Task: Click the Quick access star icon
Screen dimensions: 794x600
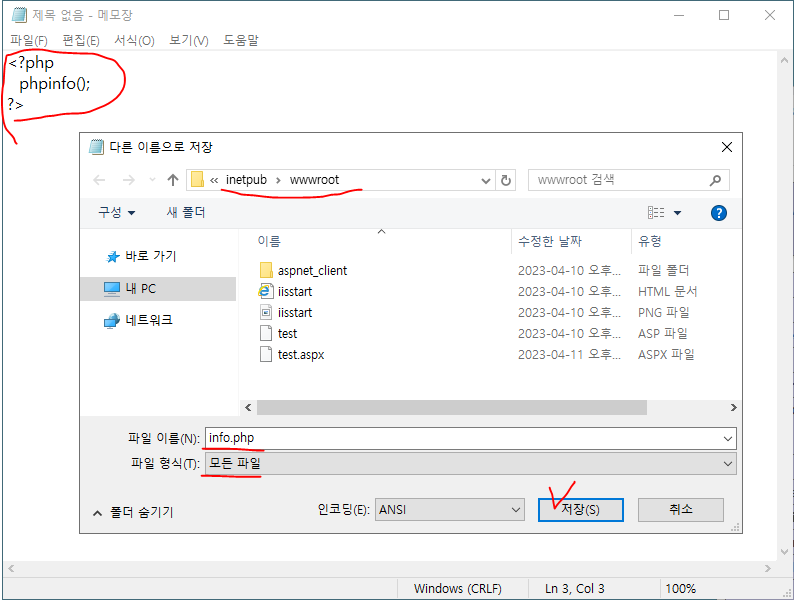Action: tap(112, 257)
